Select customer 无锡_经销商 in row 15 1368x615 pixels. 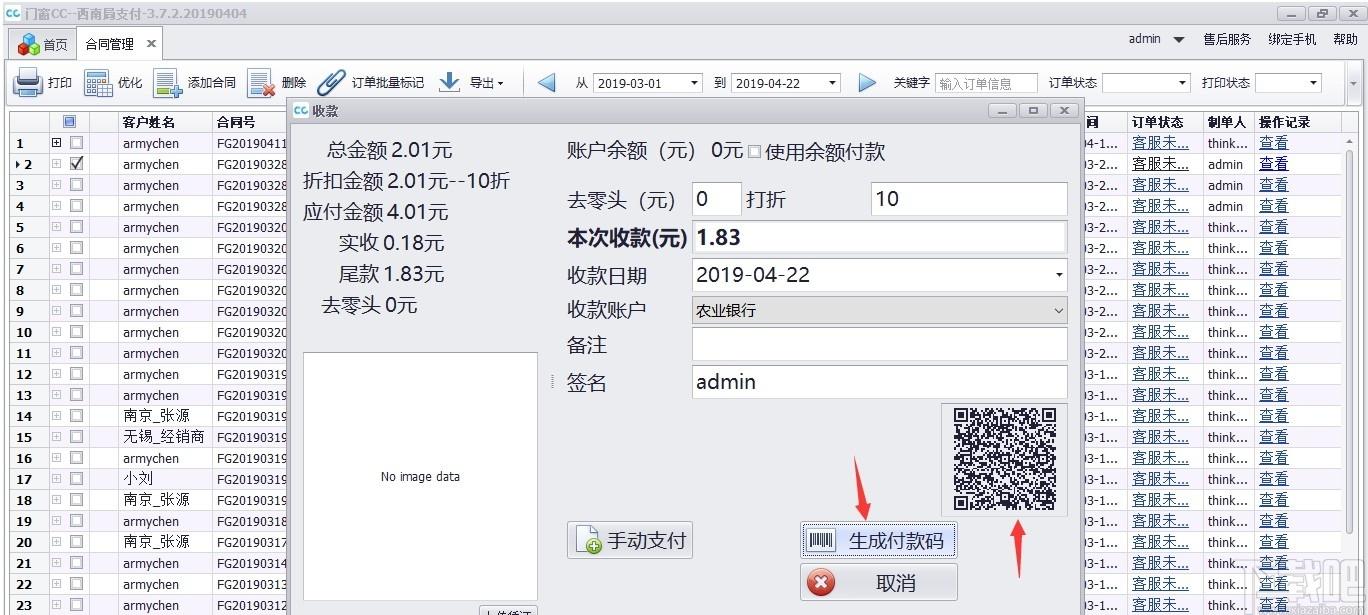pos(163,437)
